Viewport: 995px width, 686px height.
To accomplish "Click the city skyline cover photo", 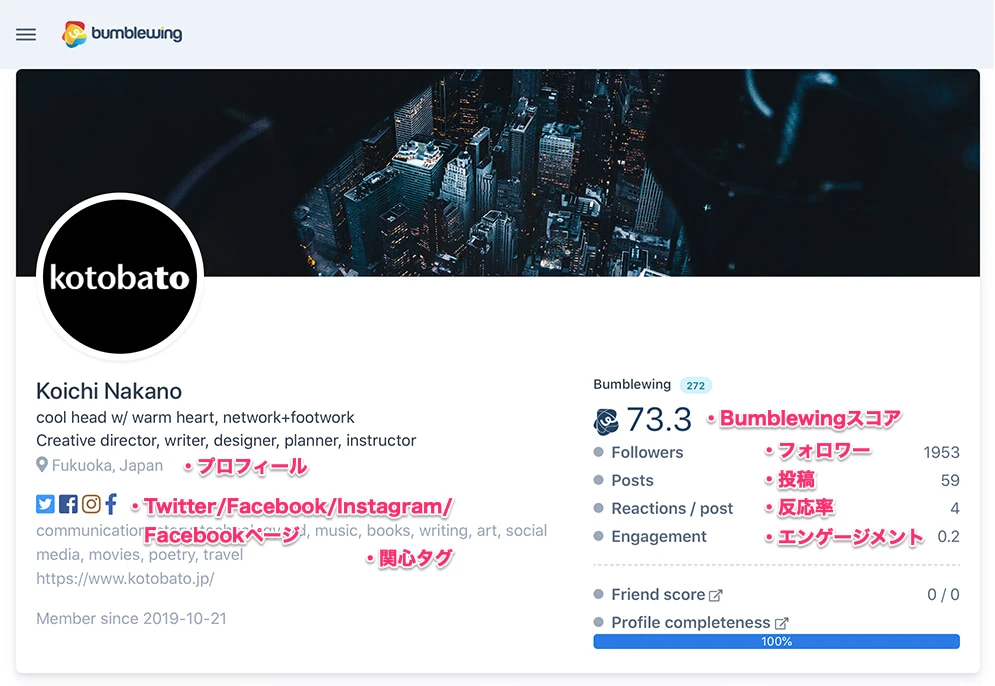I will pos(498,173).
